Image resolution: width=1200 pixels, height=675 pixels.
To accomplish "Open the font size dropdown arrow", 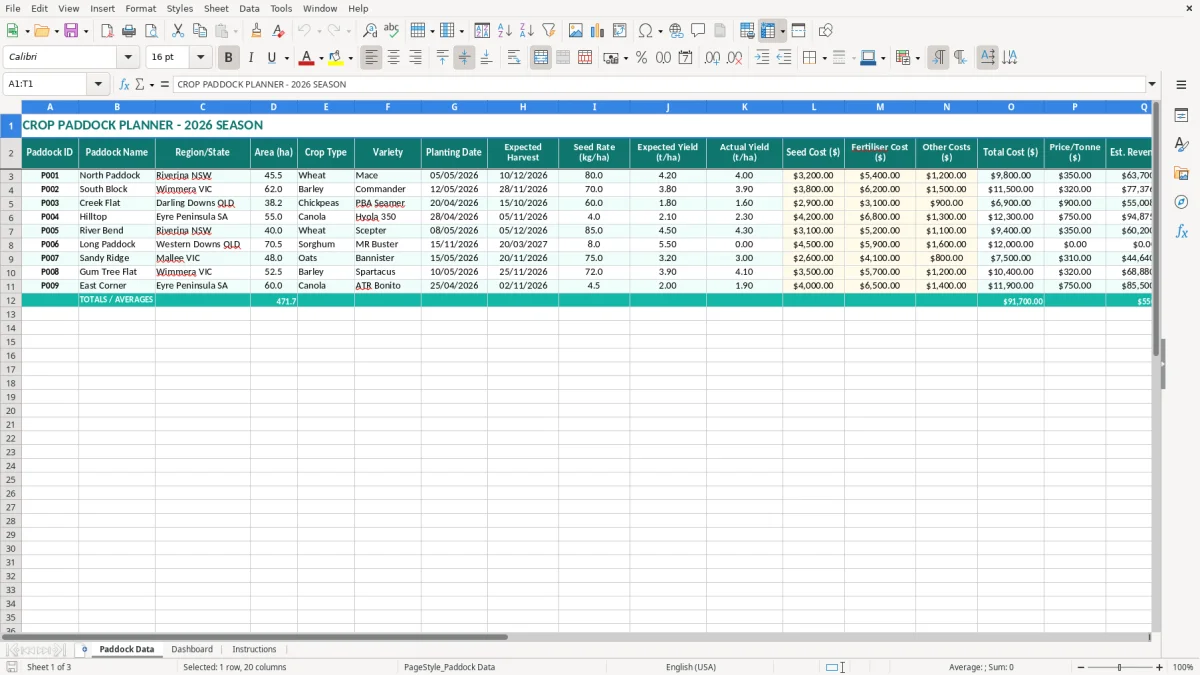I will coord(200,58).
